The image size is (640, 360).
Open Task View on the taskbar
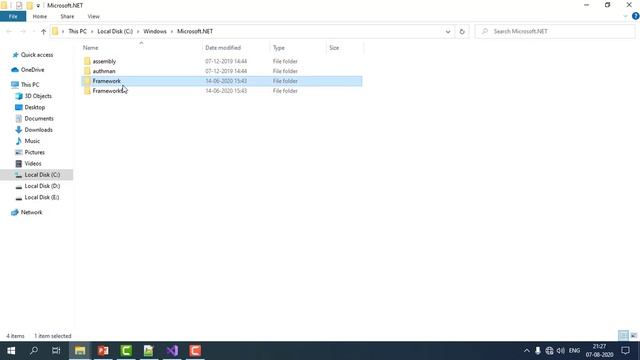click(x=56, y=351)
